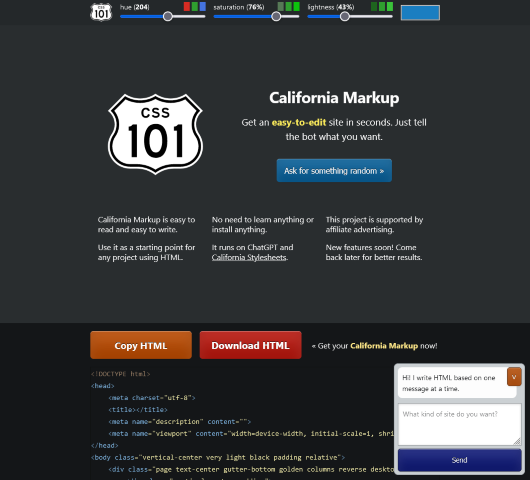
Task: Pick the lowest saturation preset swatch
Action: coord(281,6)
